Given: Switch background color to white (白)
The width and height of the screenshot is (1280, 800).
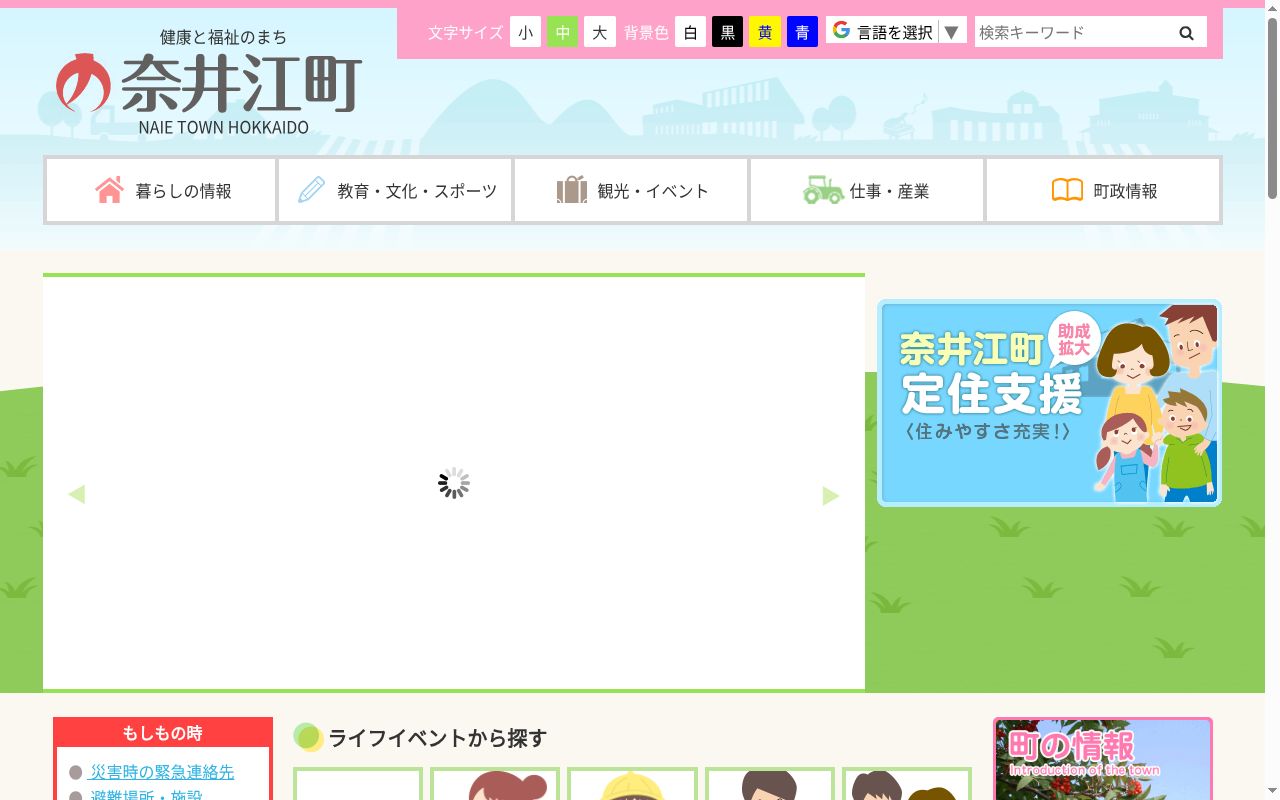Looking at the screenshot, I should (x=690, y=32).
